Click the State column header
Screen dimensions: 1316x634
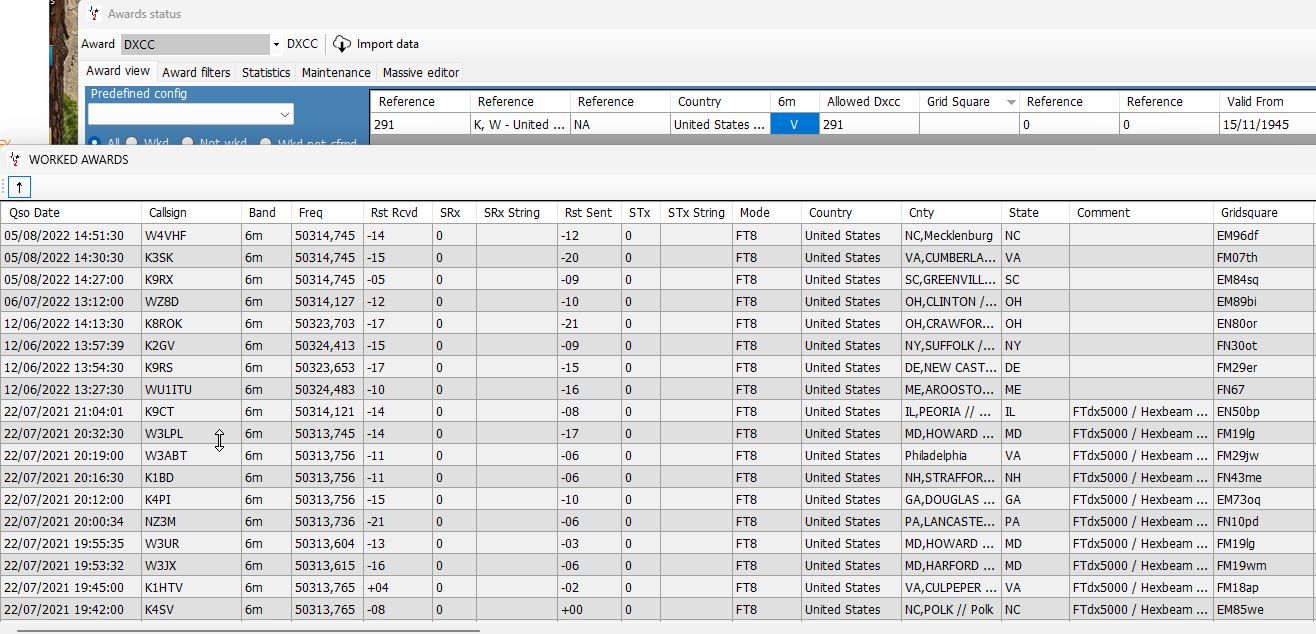click(1035, 212)
